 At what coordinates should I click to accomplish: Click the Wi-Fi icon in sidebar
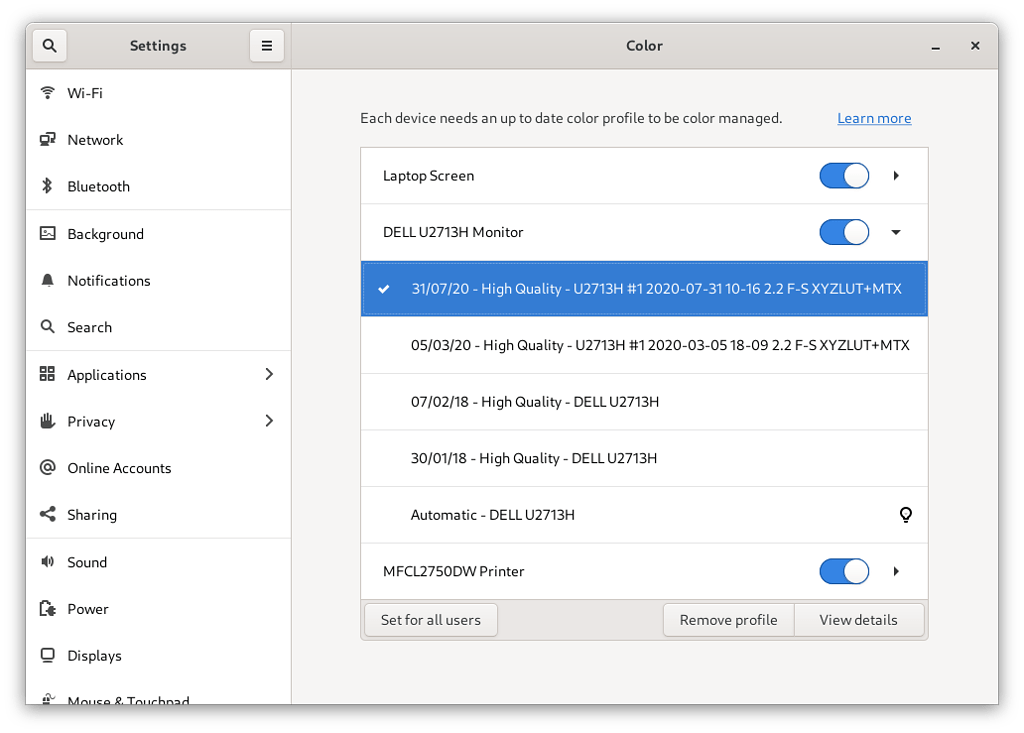tap(47, 93)
